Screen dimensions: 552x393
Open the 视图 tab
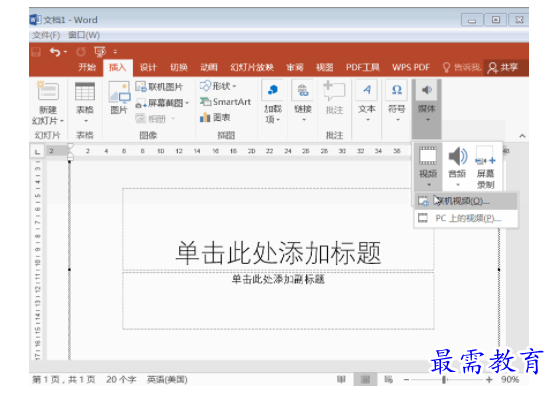click(x=325, y=67)
